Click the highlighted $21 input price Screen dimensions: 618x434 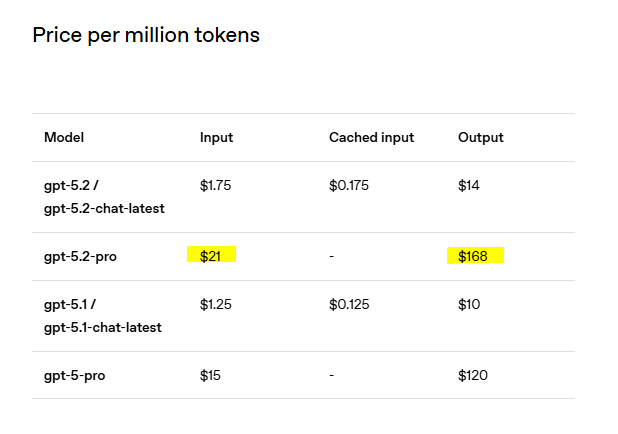click(x=210, y=257)
